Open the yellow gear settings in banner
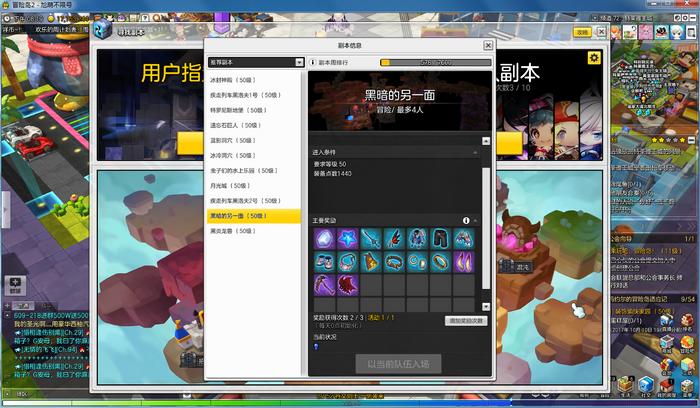Viewport: 700px width, 408px height. coord(594,58)
